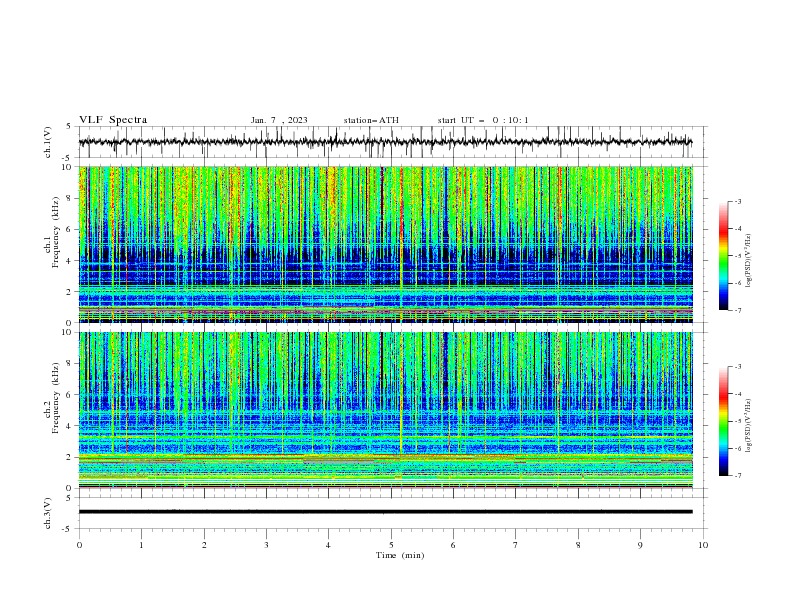Click the 'station=ATH' label

click(371, 120)
